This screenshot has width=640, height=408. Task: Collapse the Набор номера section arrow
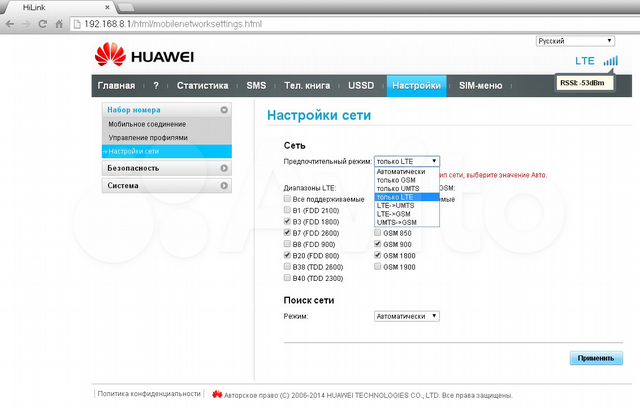pos(224,109)
